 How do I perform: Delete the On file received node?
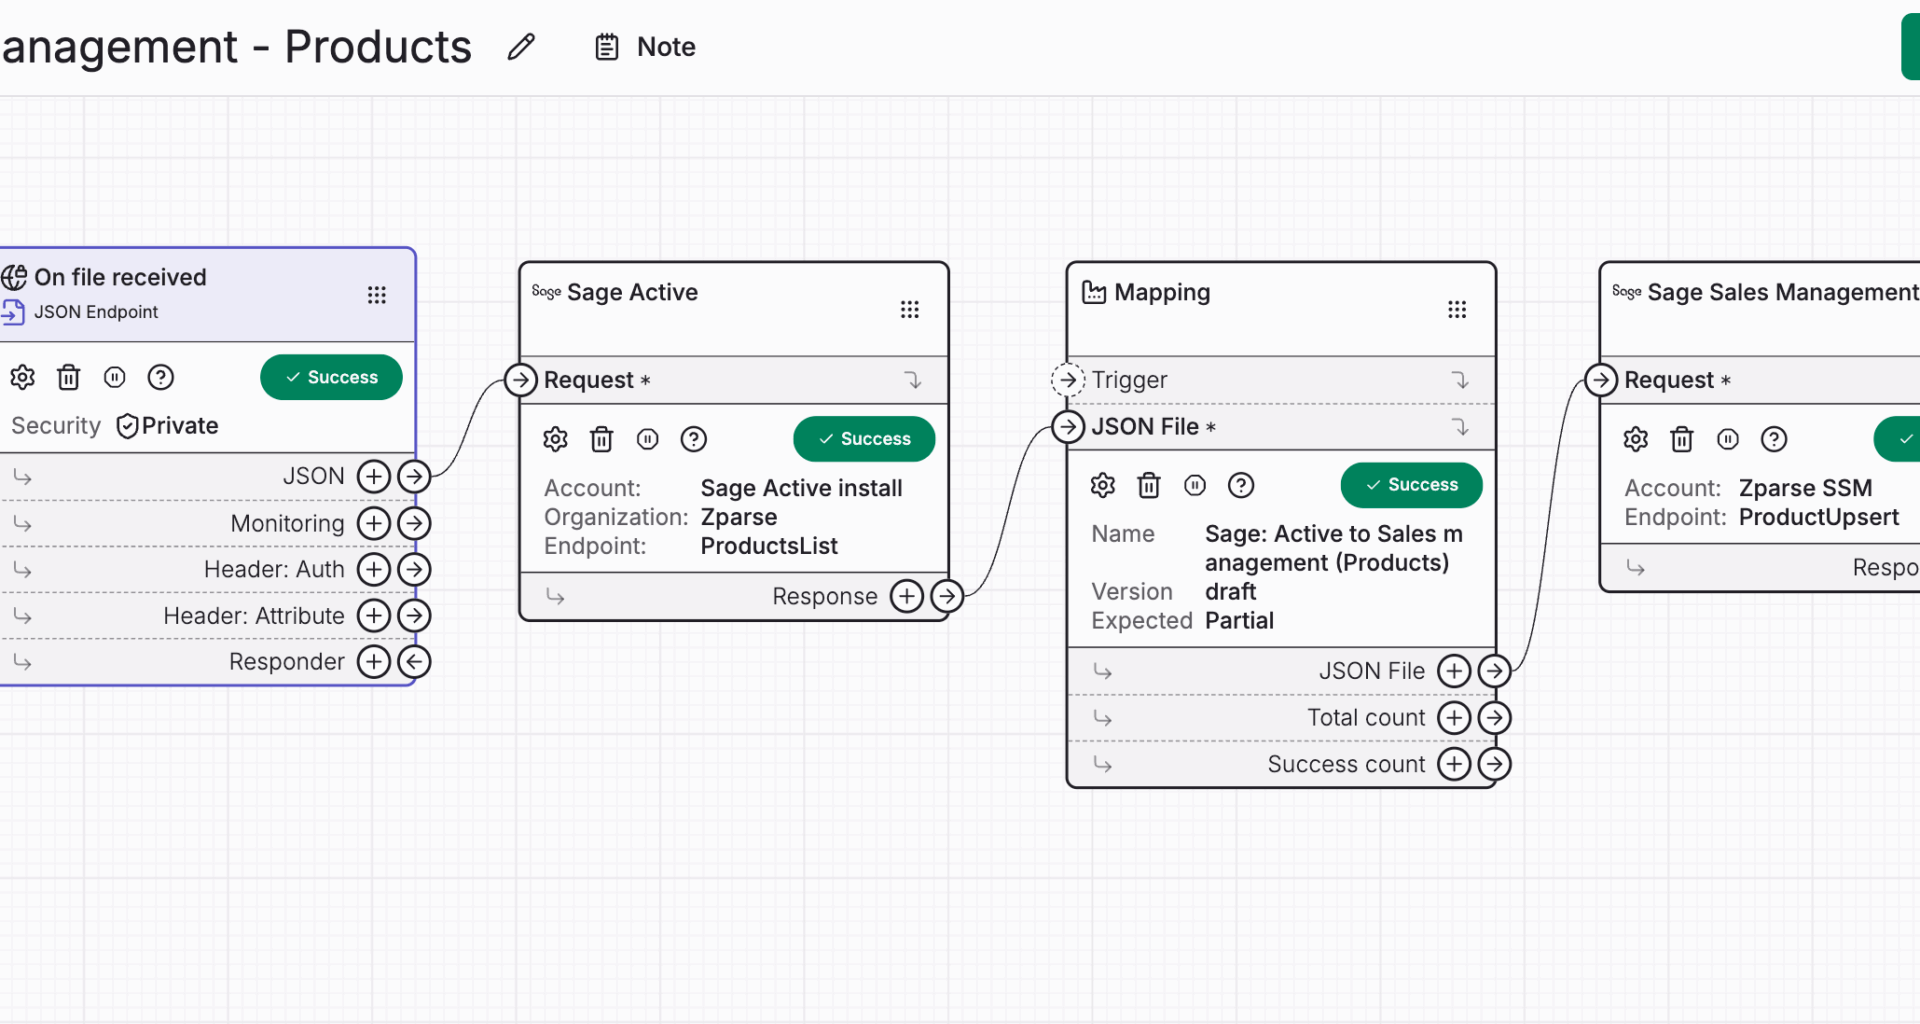[x=69, y=377]
